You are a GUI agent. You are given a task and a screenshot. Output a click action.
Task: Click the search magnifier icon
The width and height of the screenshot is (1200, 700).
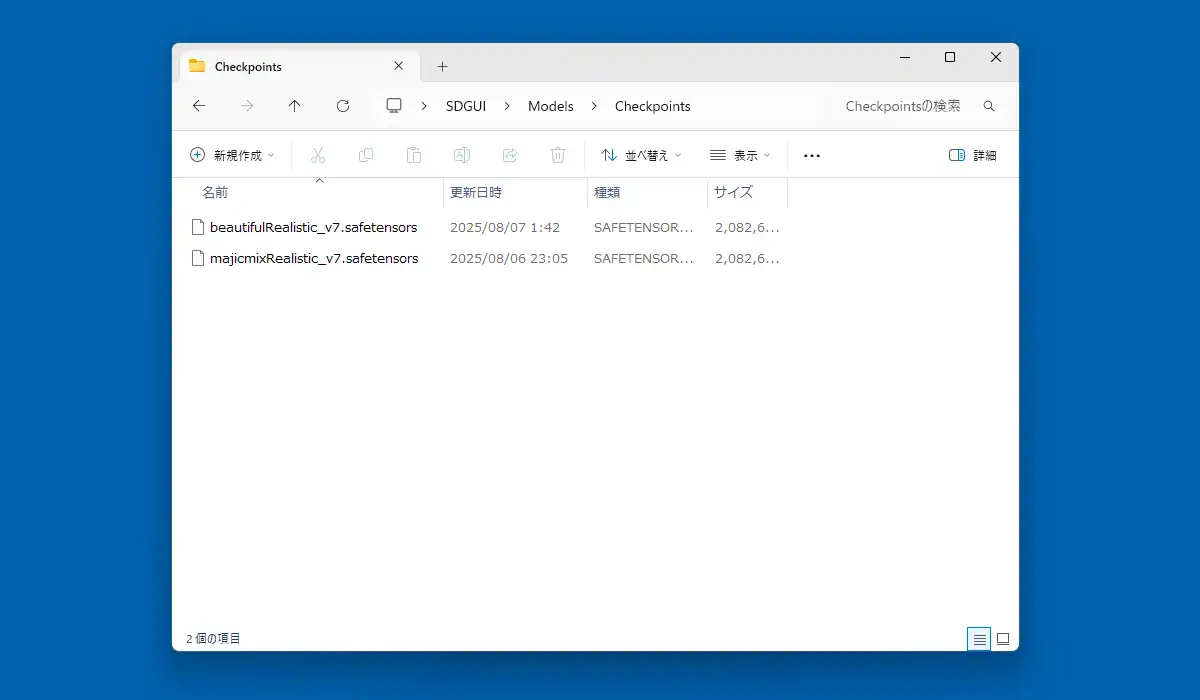pos(989,106)
